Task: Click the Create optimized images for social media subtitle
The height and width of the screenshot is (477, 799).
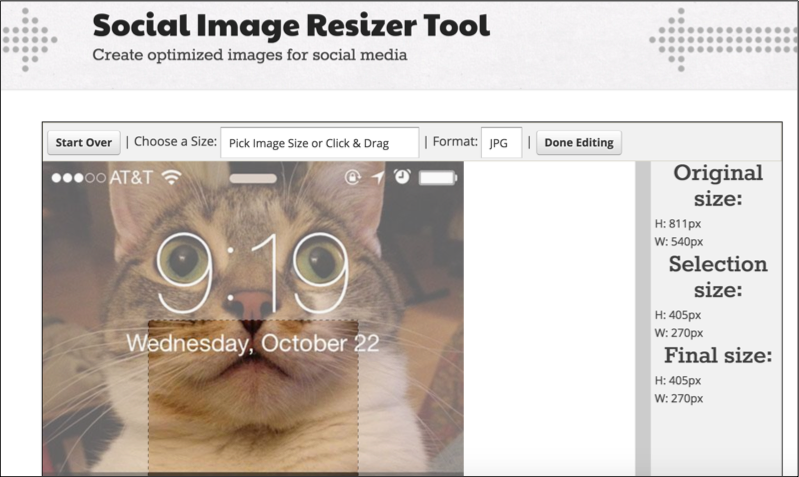Action: click(250, 55)
